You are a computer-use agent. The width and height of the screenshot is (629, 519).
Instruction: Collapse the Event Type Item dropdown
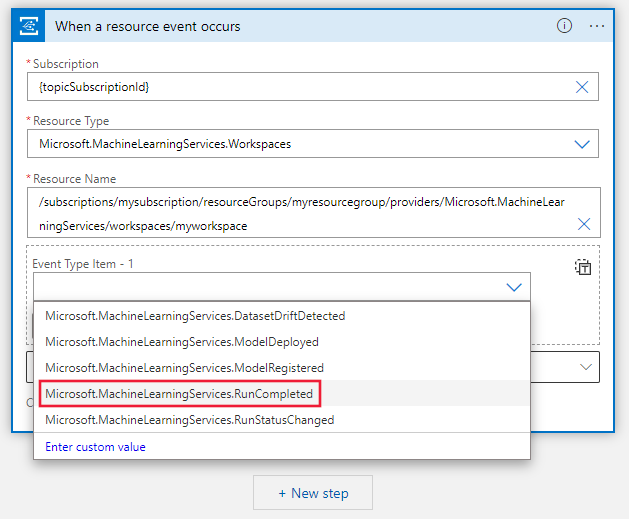click(x=514, y=287)
